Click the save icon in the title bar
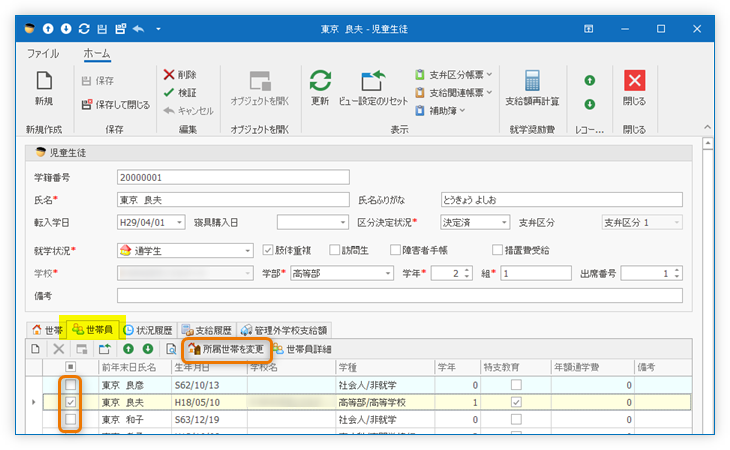The height and width of the screenshot is (450, 730). pos(102,29)
